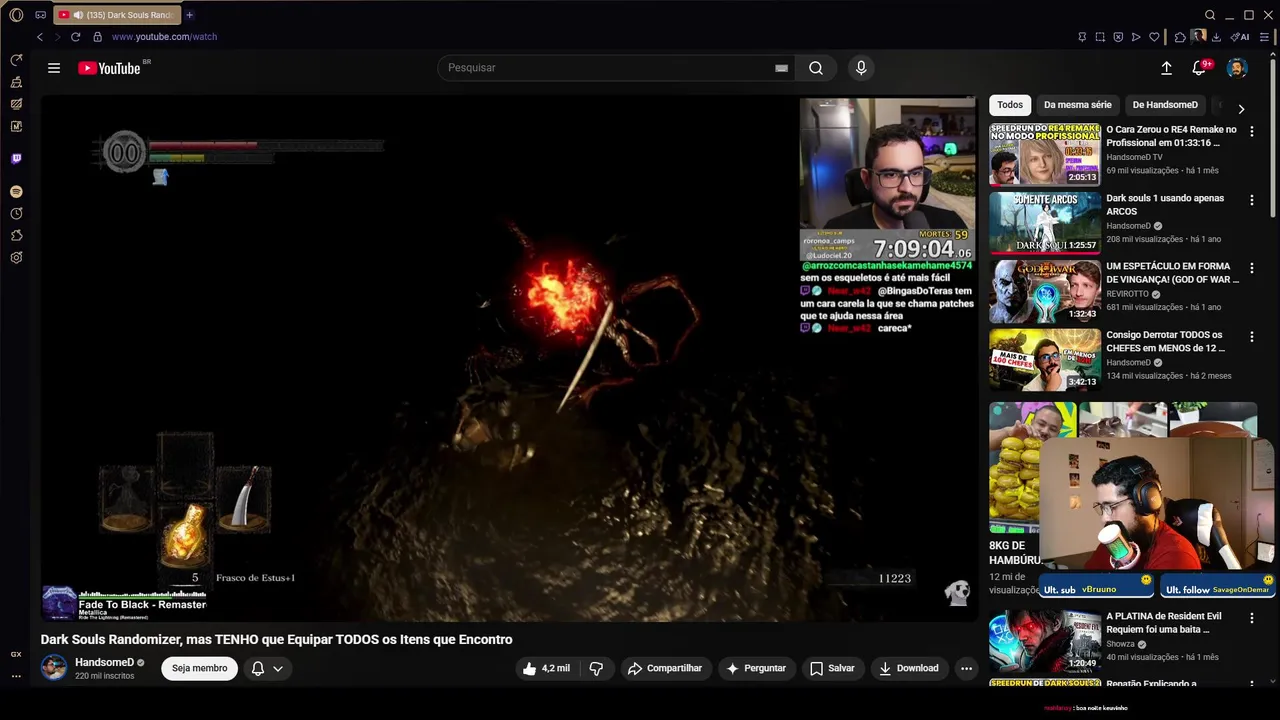The image size is (1280, 720).
Task: Open subscription notification bell dropdown
Action: 267,668
